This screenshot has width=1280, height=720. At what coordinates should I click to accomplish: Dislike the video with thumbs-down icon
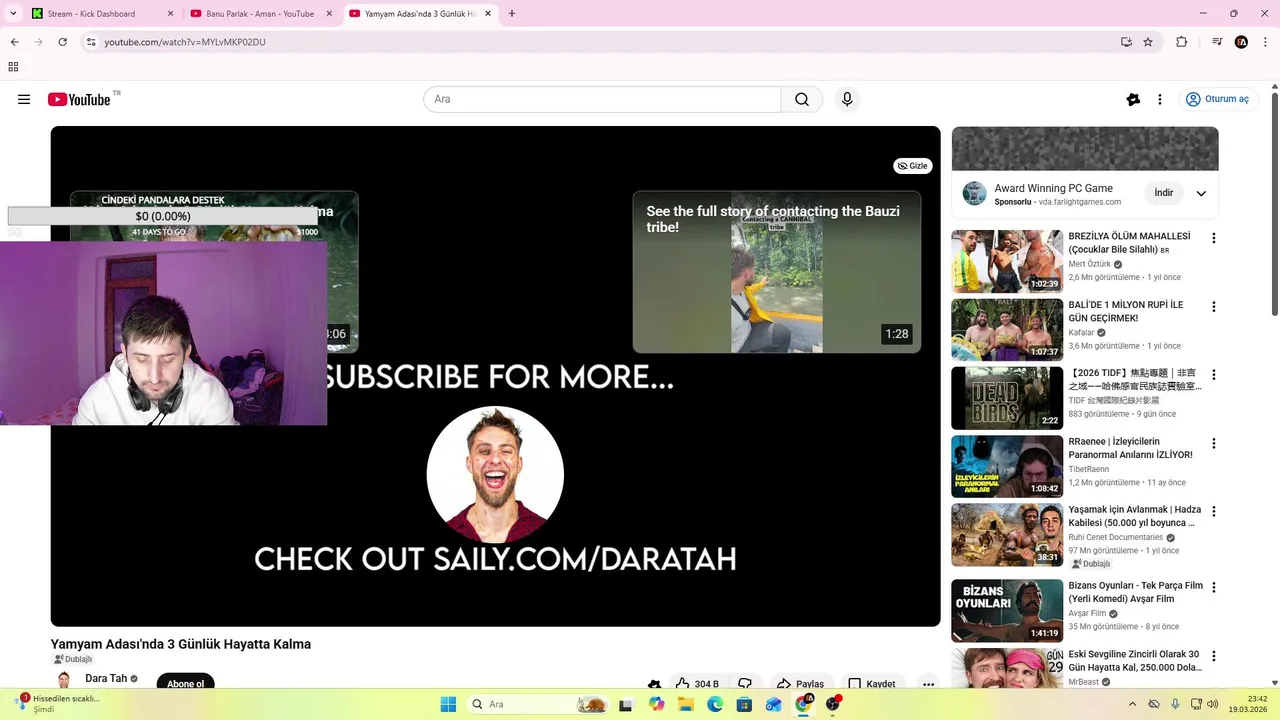coord(745,684)
